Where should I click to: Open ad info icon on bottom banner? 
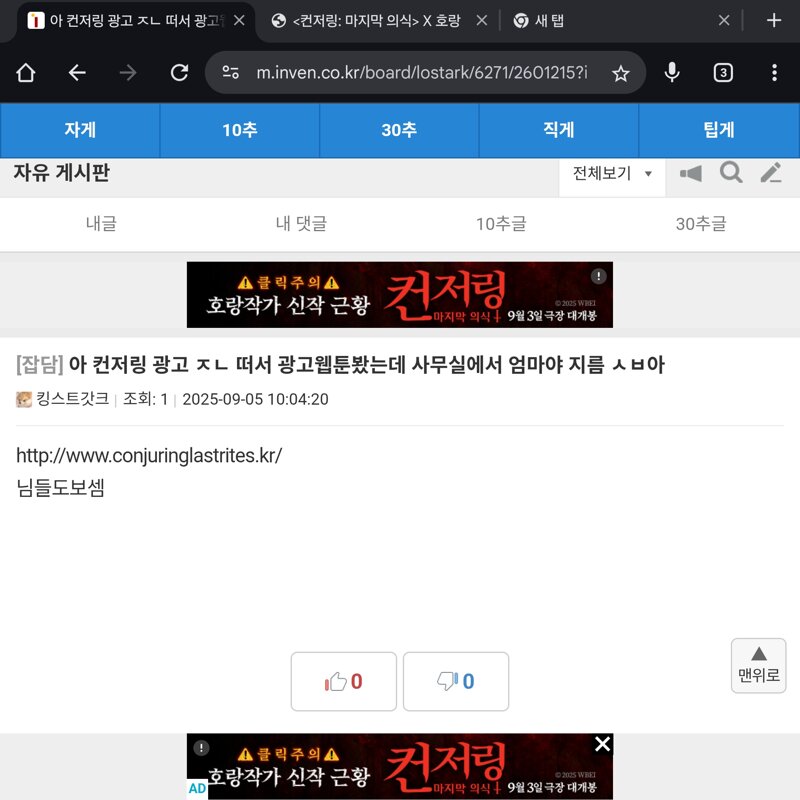click(202, 748)
